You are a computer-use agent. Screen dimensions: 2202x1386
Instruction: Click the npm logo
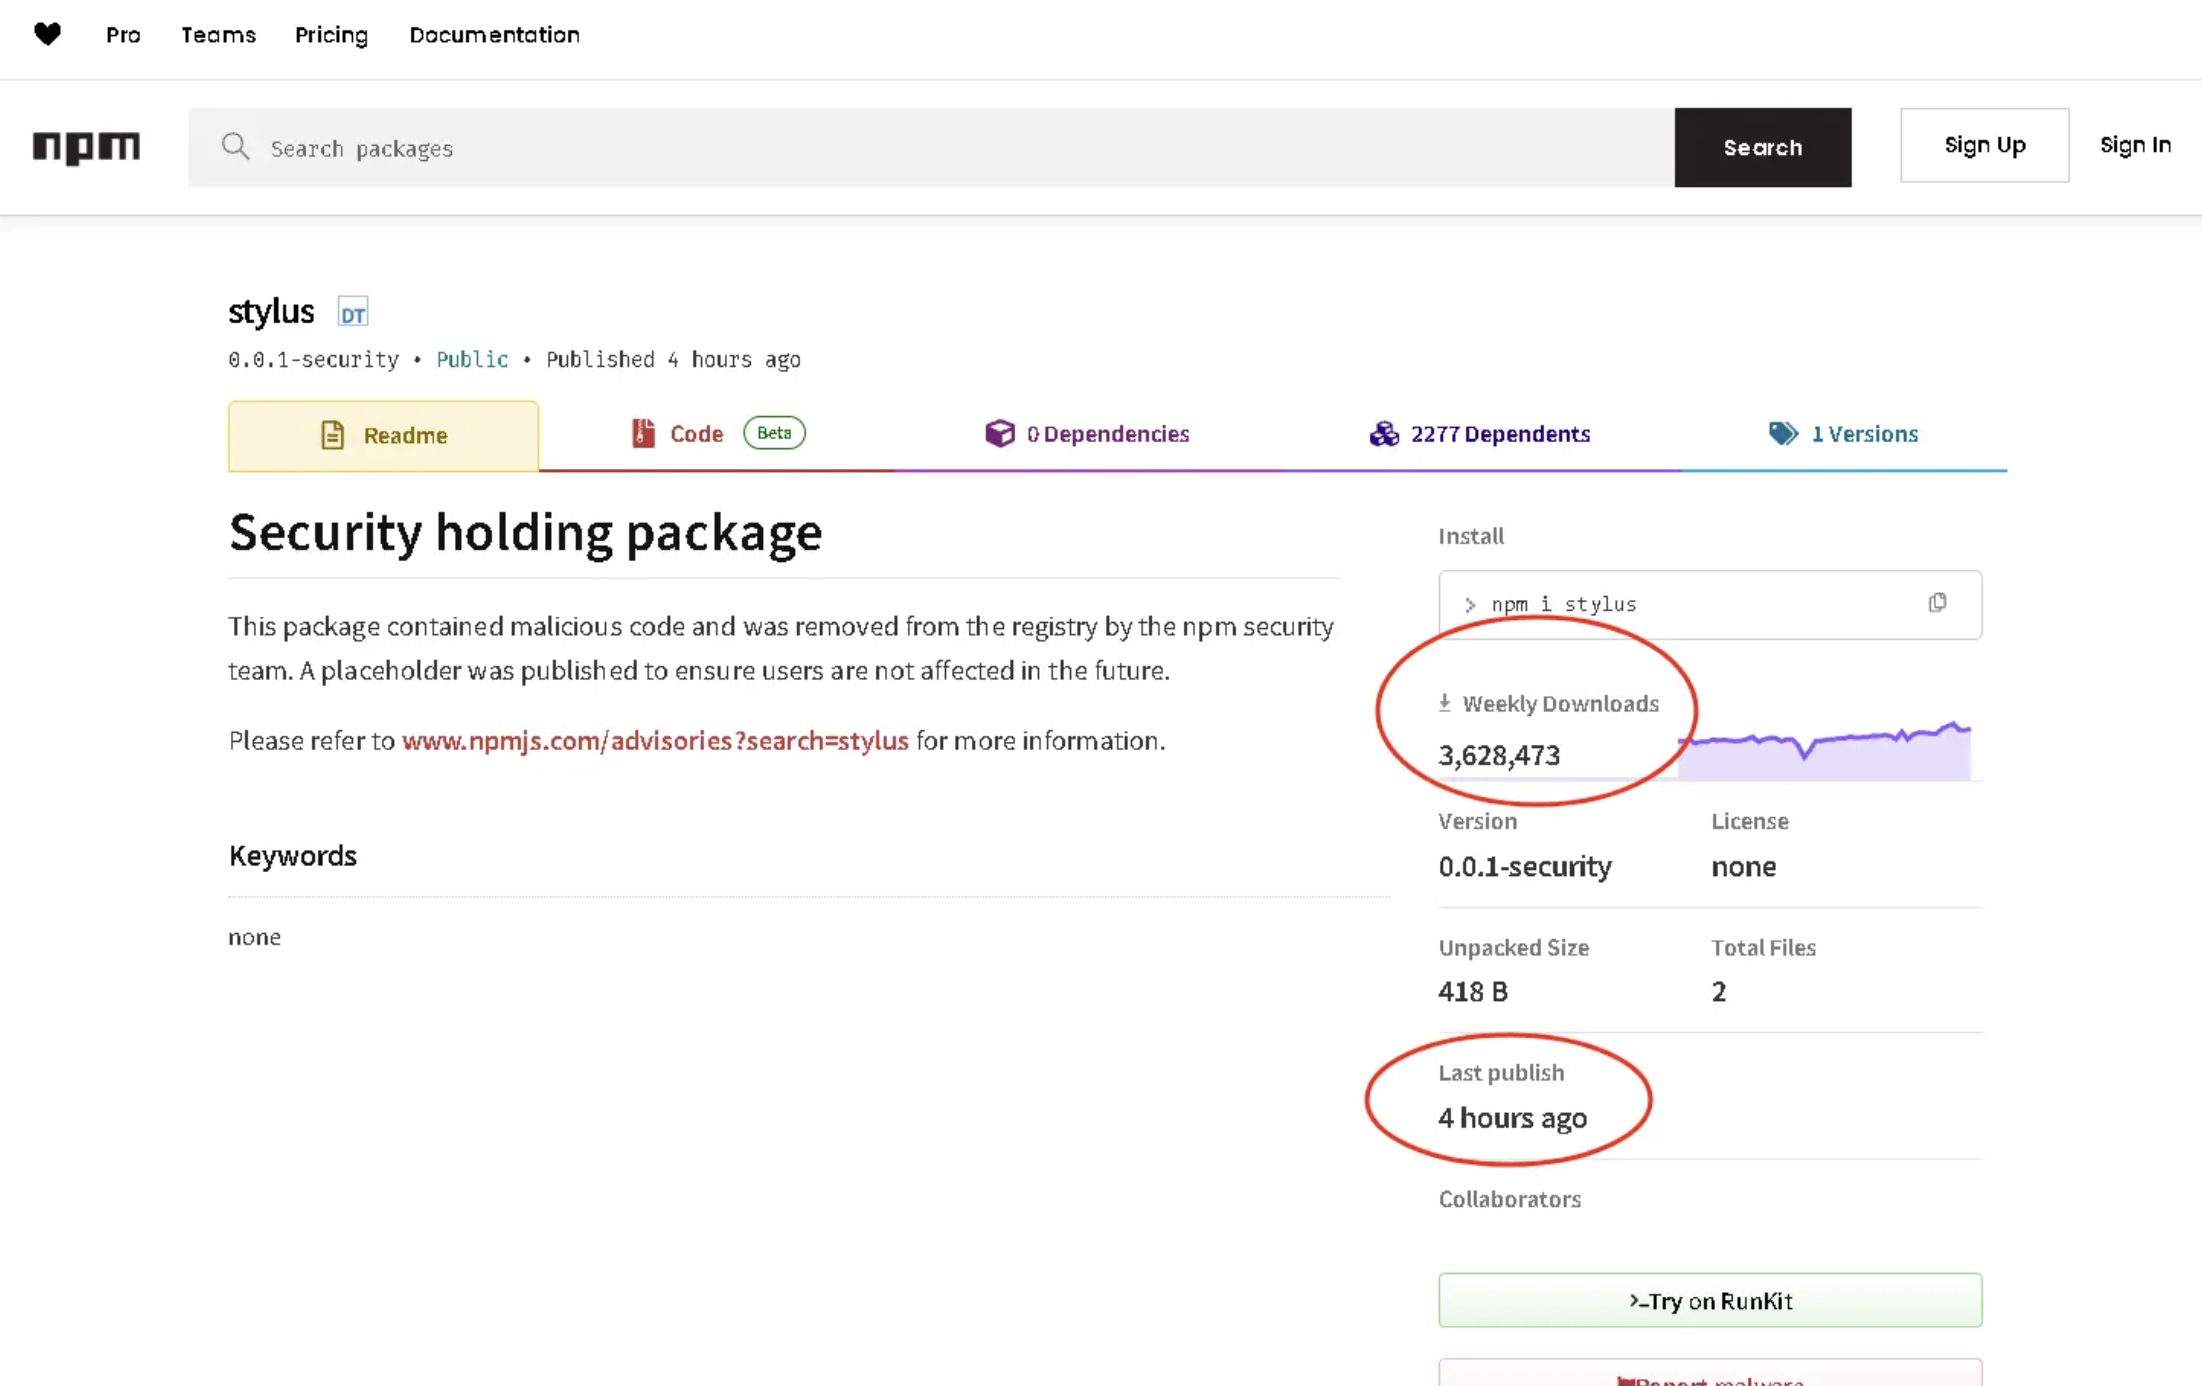(x=86, y=148)
